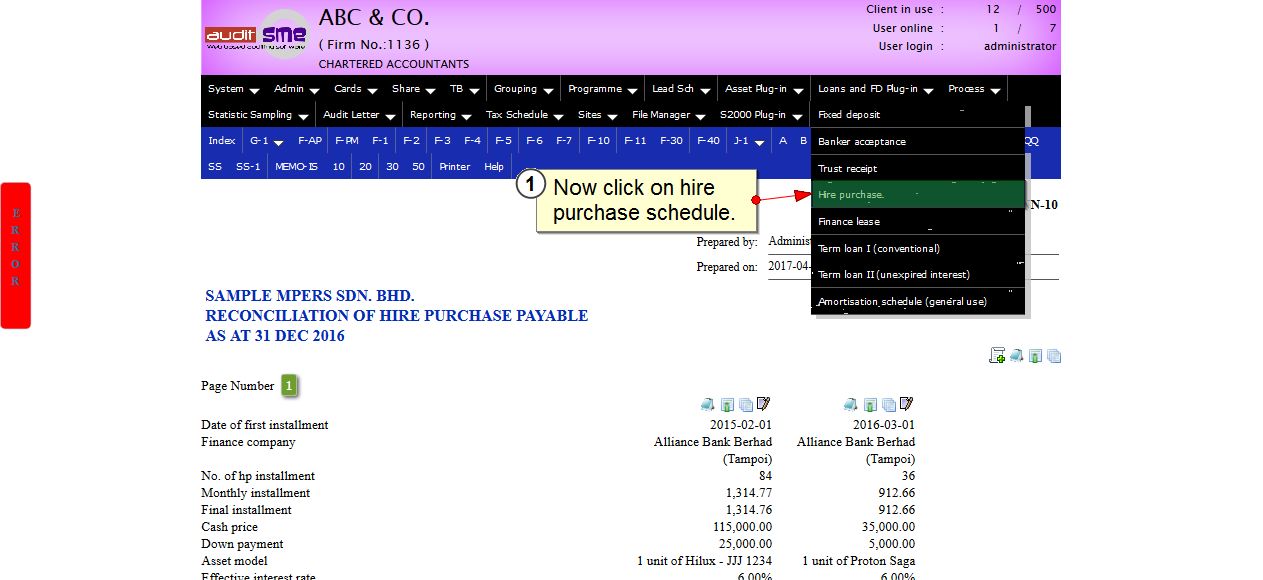
Task: Click the F-AP navigation link
Action: tap(309, 141)
